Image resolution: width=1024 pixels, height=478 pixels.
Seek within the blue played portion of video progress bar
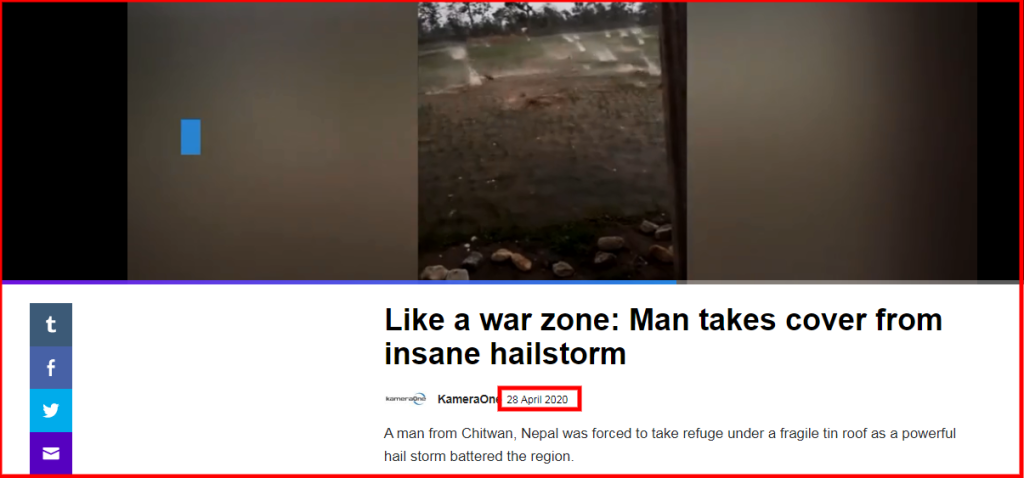tap(340, 282)
